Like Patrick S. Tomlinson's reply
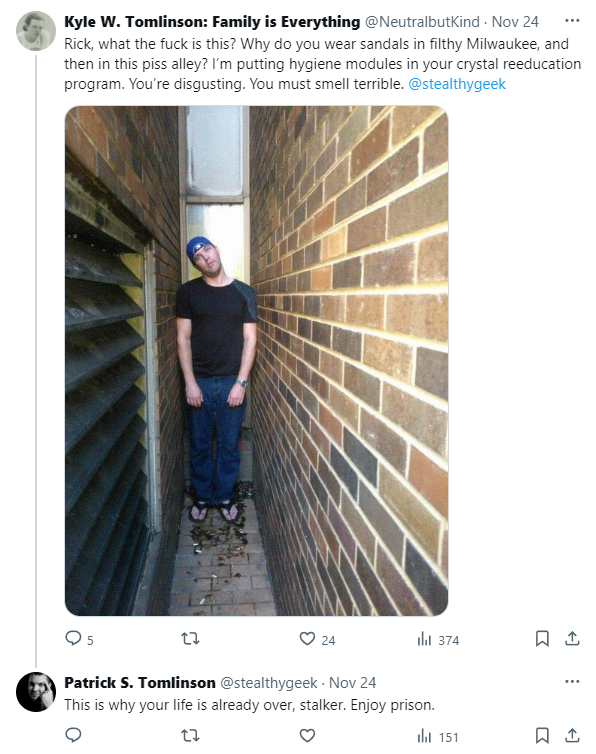 point(307,735)
